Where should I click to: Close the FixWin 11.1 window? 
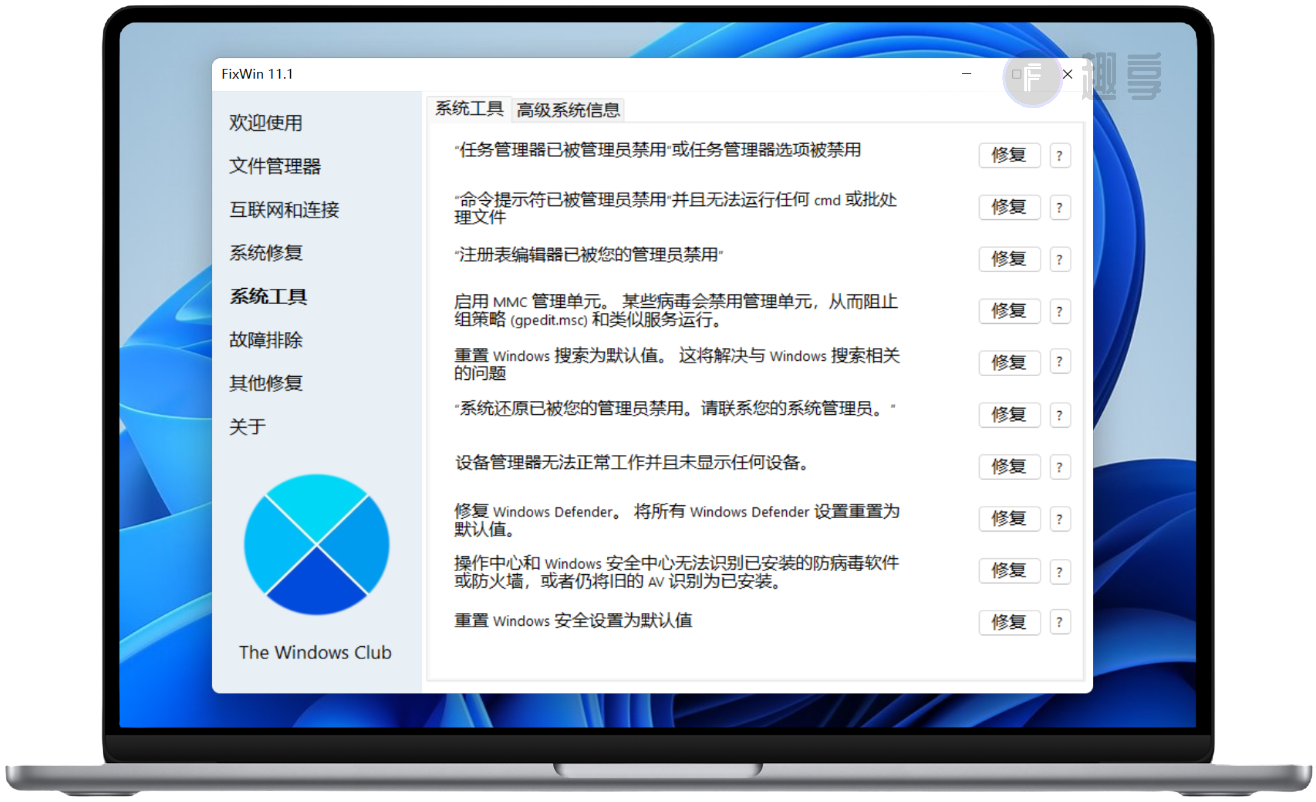[x=1067, y=74]
